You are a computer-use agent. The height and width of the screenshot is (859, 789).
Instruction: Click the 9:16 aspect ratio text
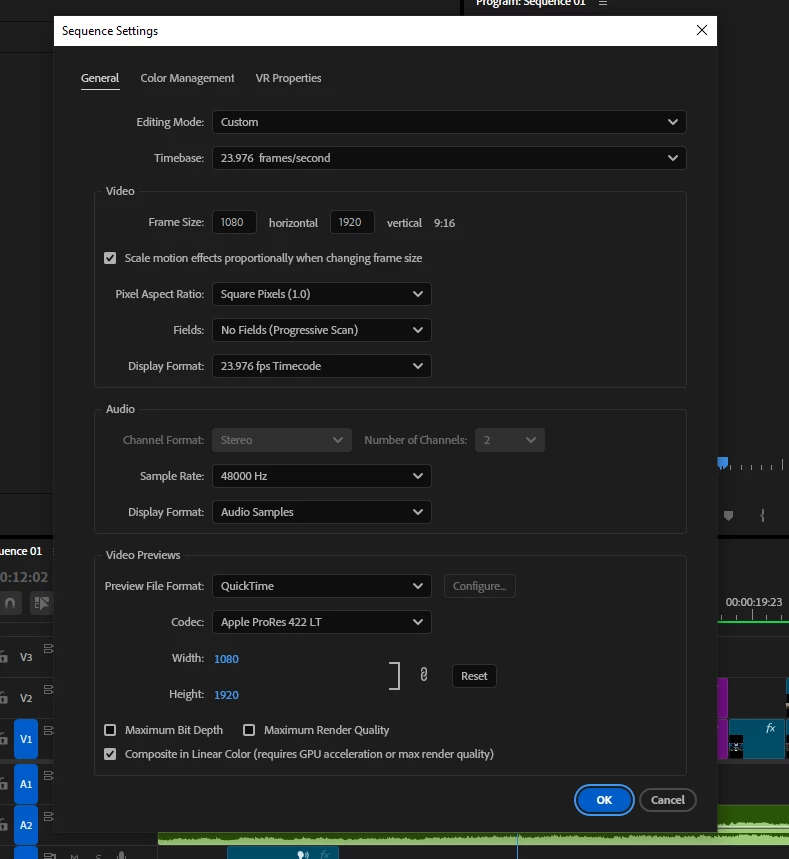(x=444, y=223)
